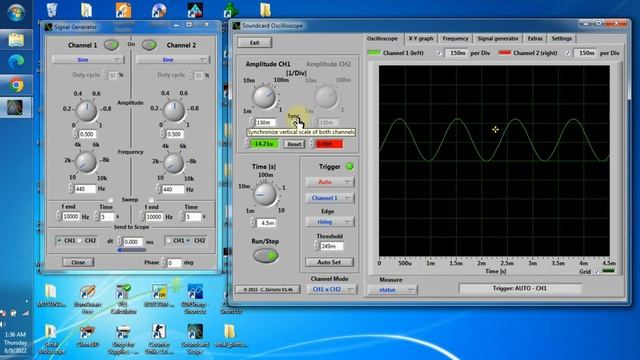The image size is (640, 360).
Task: Click the Signal Generator window title icon
Action: pyautogui.click(x=49, y=27)
